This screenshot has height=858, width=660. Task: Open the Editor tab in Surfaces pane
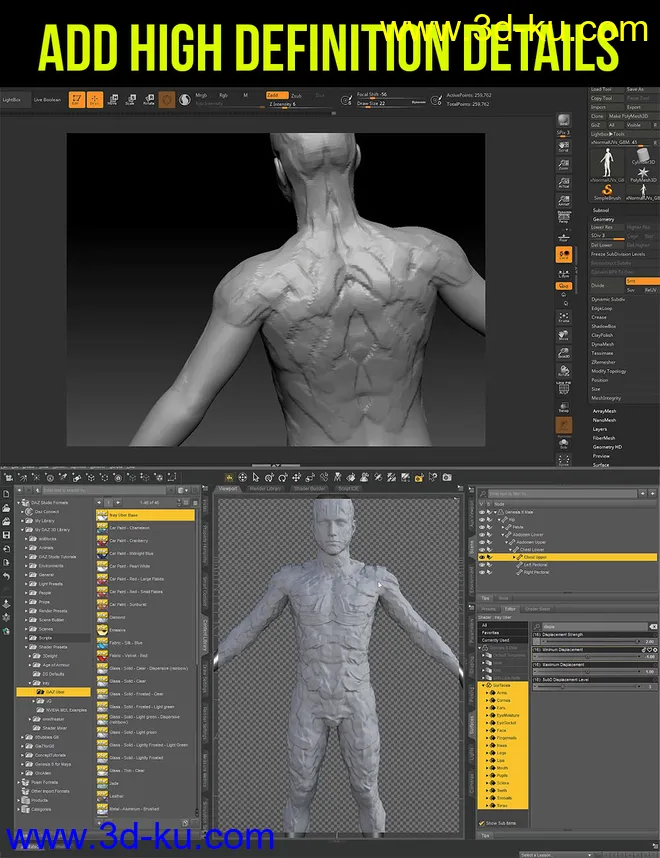510,609
